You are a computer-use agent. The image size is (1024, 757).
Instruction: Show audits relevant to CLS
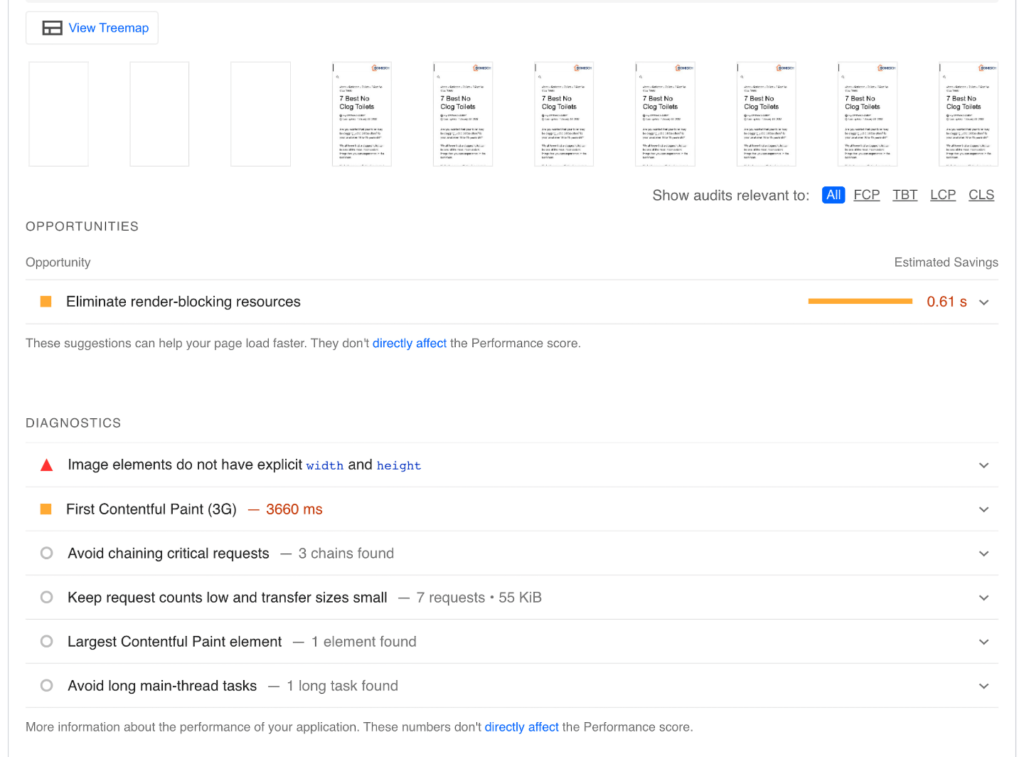pos(981,195)
